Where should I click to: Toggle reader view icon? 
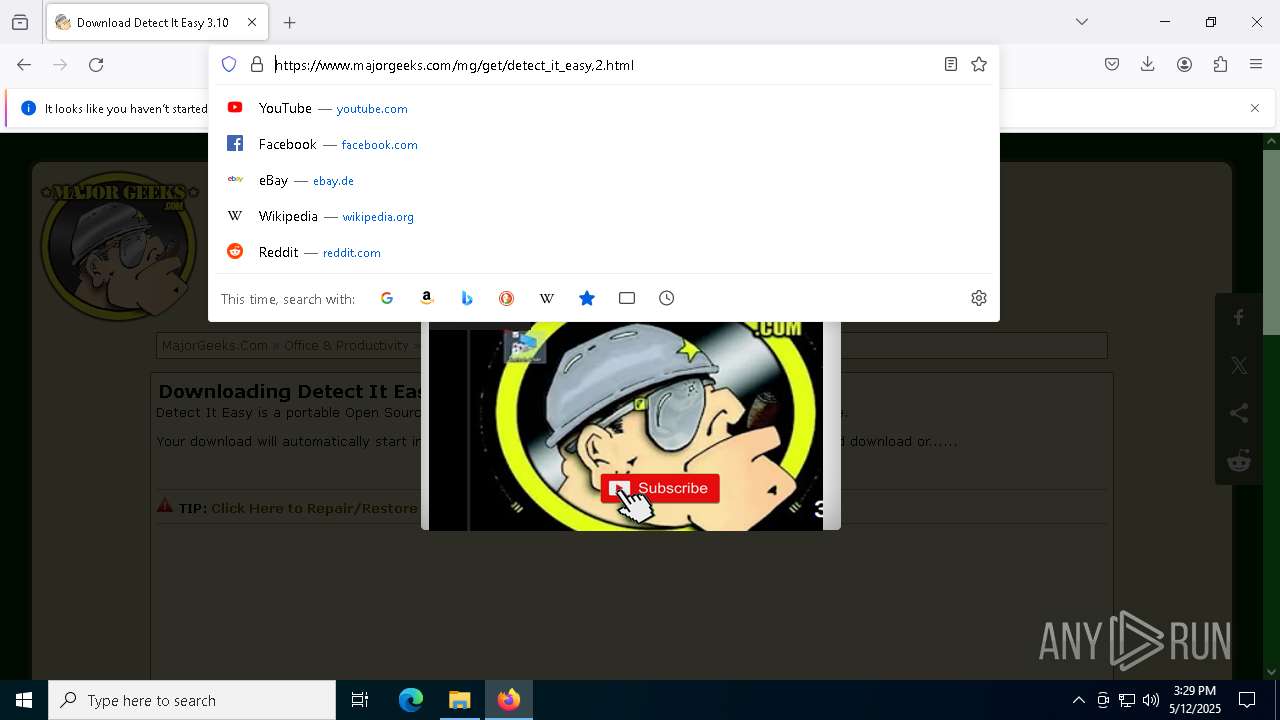pyautogui.click(x=951, y=65)
